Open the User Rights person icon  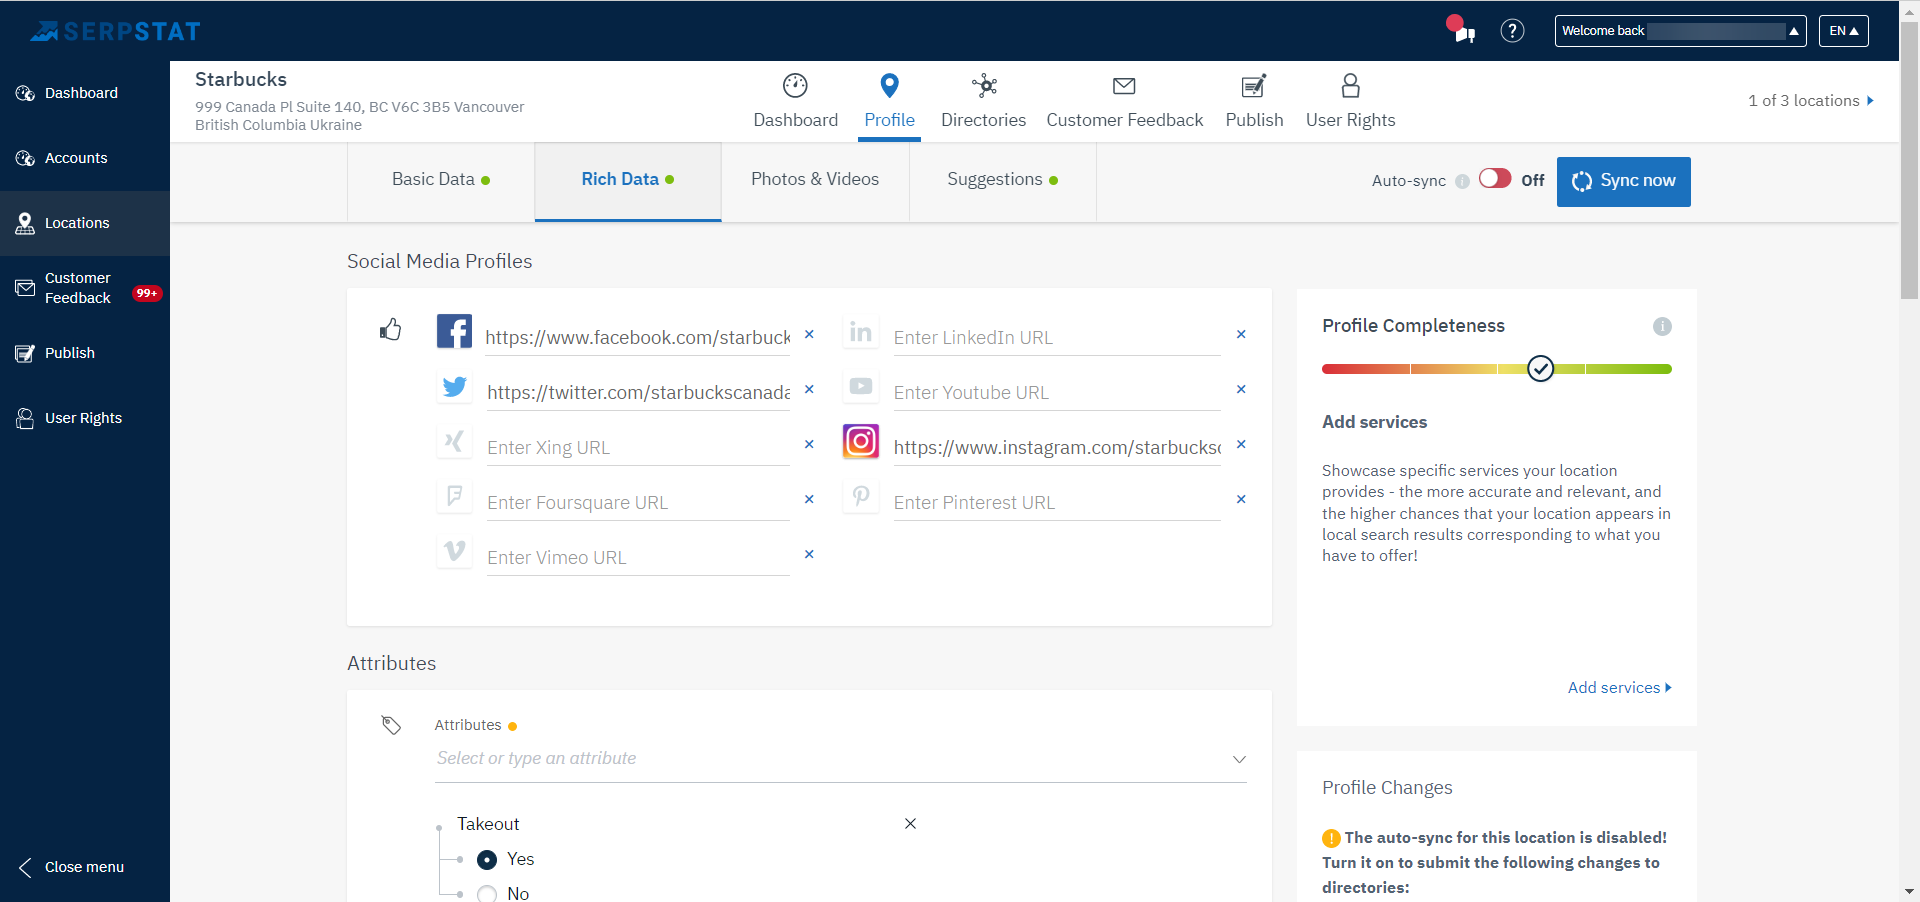[1350, 86]
